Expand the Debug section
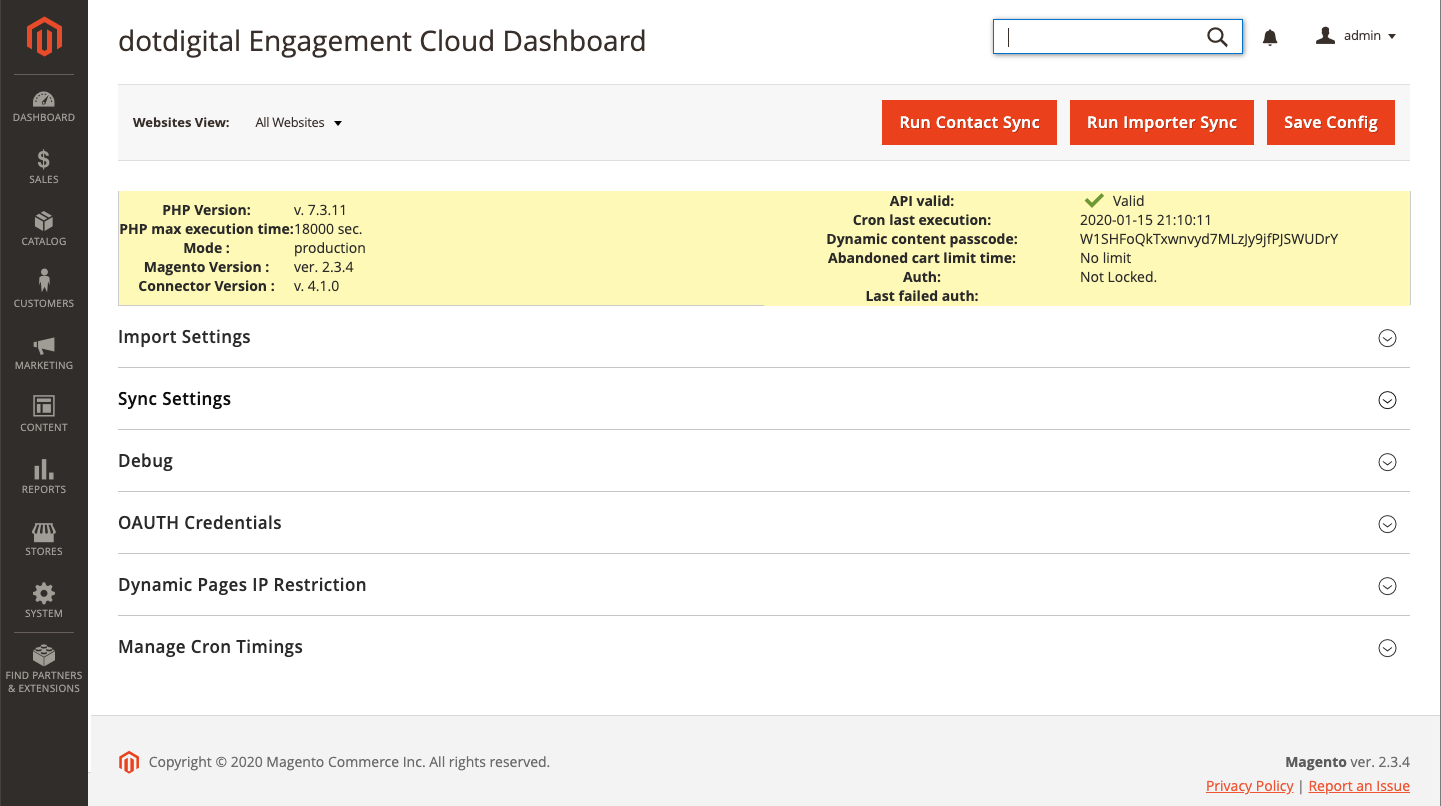This screenshot has width=1441, height=806. pyautogui.click(x=764, y=461)
